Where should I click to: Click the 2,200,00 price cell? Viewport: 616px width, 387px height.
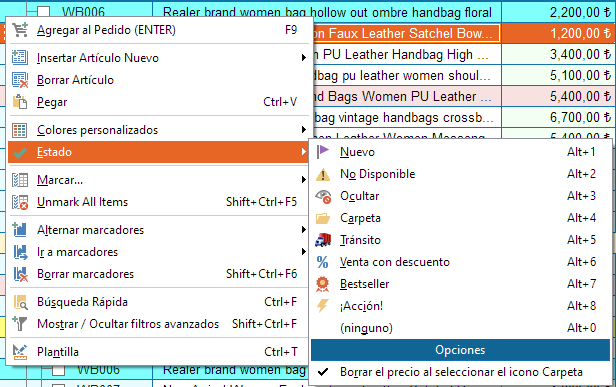pyautogui.click(x=558, y=12)
